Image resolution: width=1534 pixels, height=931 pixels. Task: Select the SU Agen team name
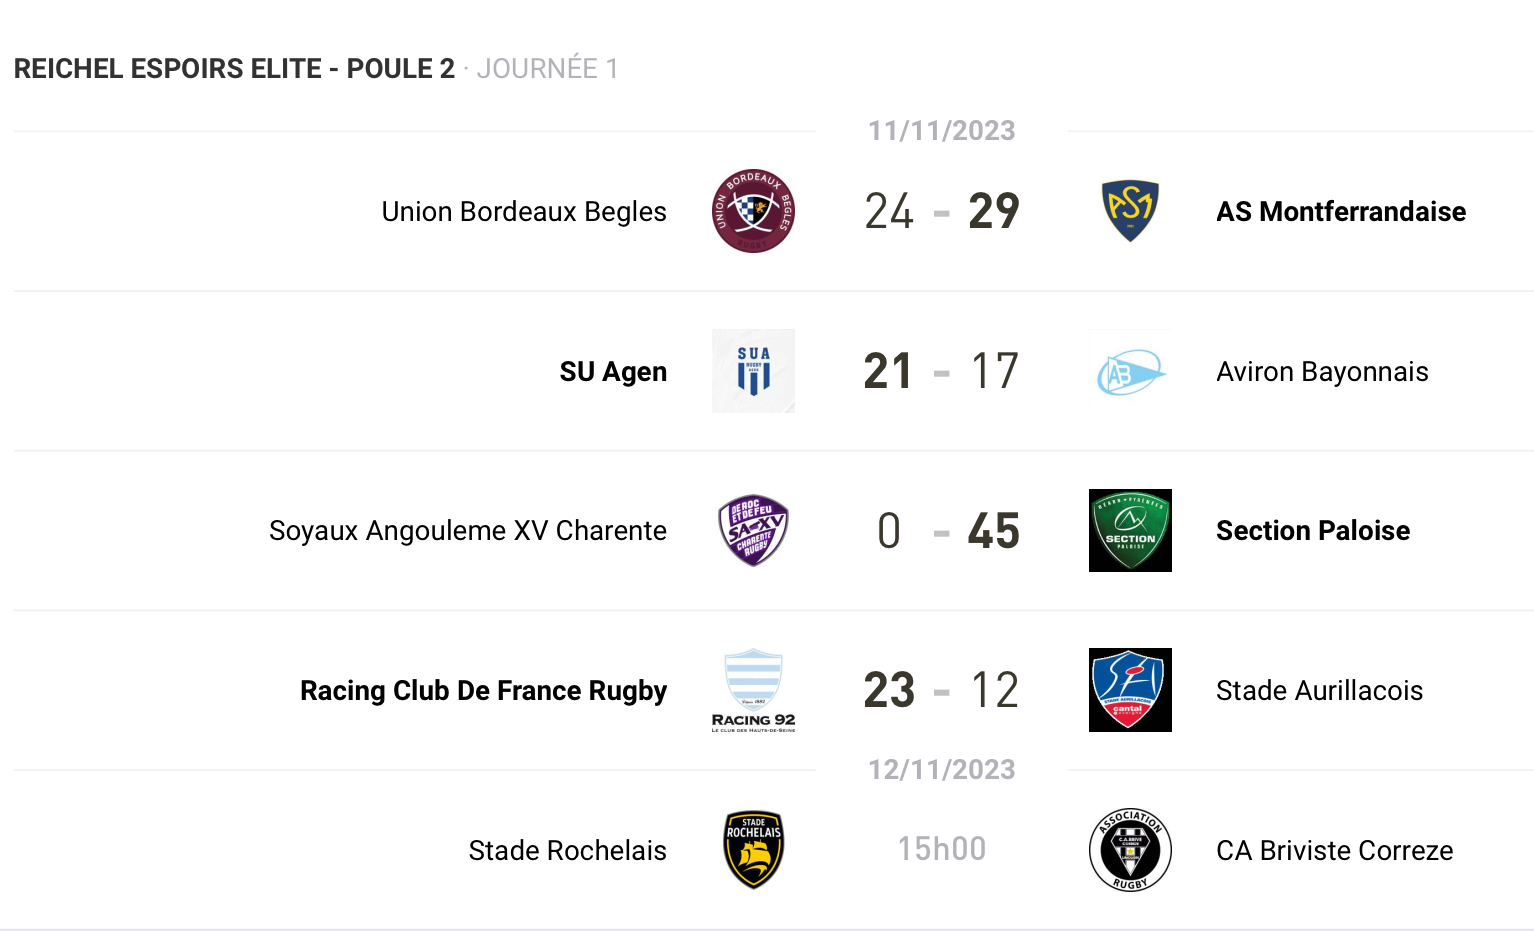[613, 372]
